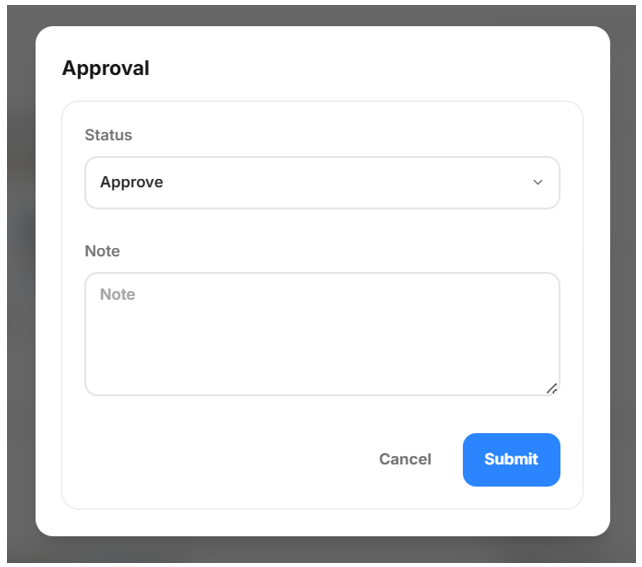Submit the approval form
Viewport: 642px width, 567px height.
point(511,459)
